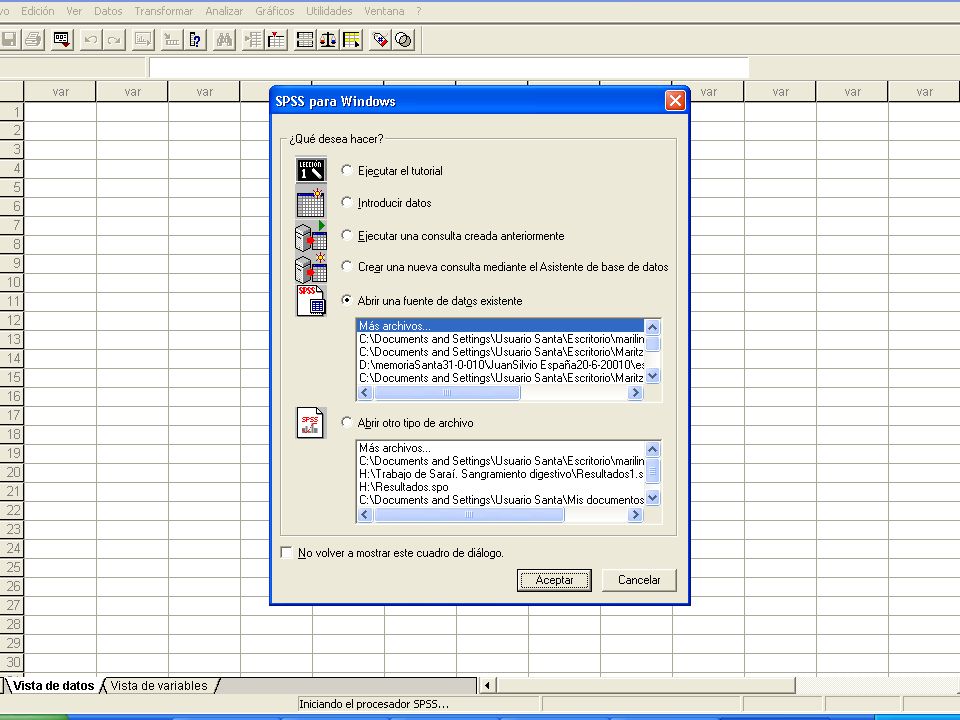
Task: Select Ejecutar el tutorial radio button
Action: tap(347, 170)
